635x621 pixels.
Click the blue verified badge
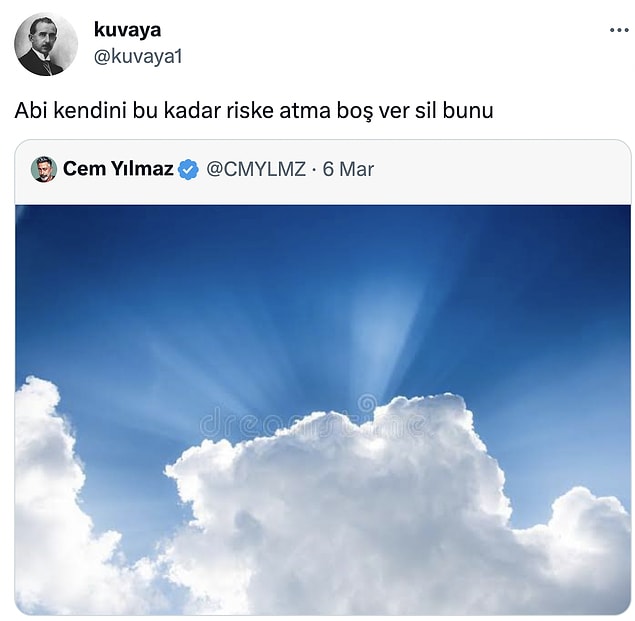pos(188,169)
